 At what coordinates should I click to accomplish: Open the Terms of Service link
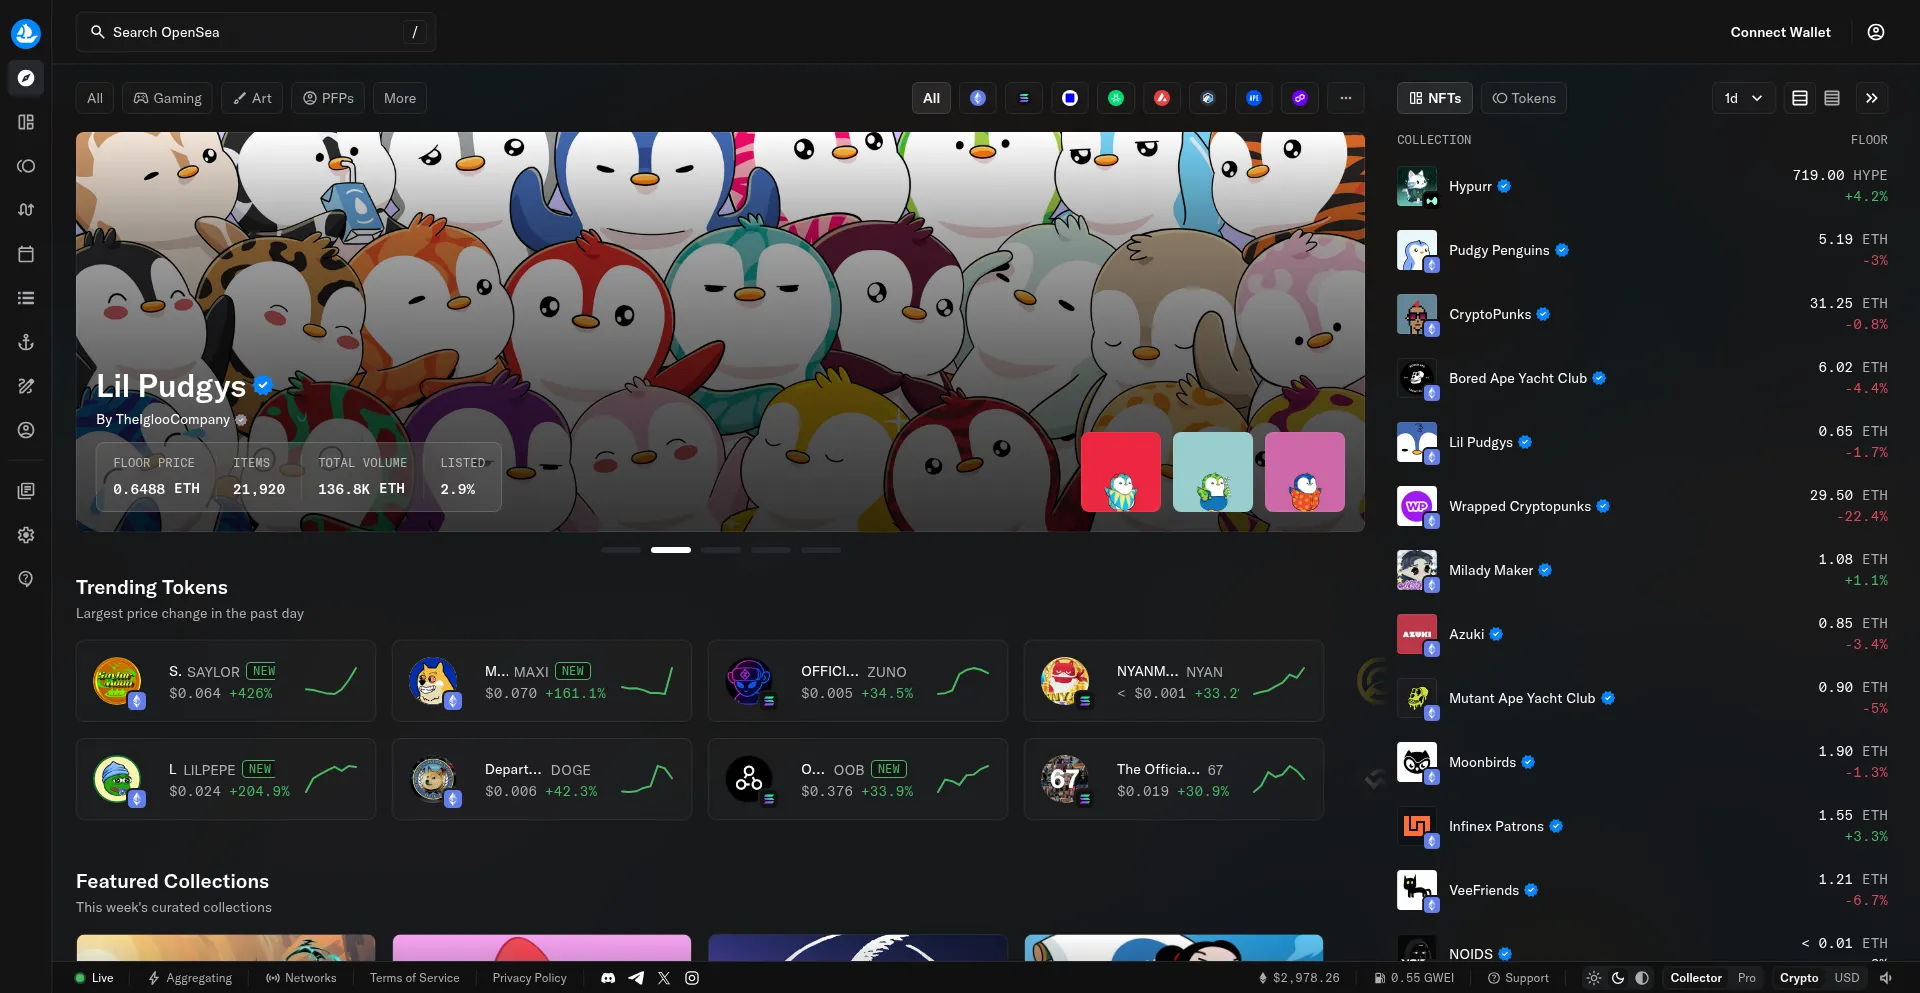414,978
